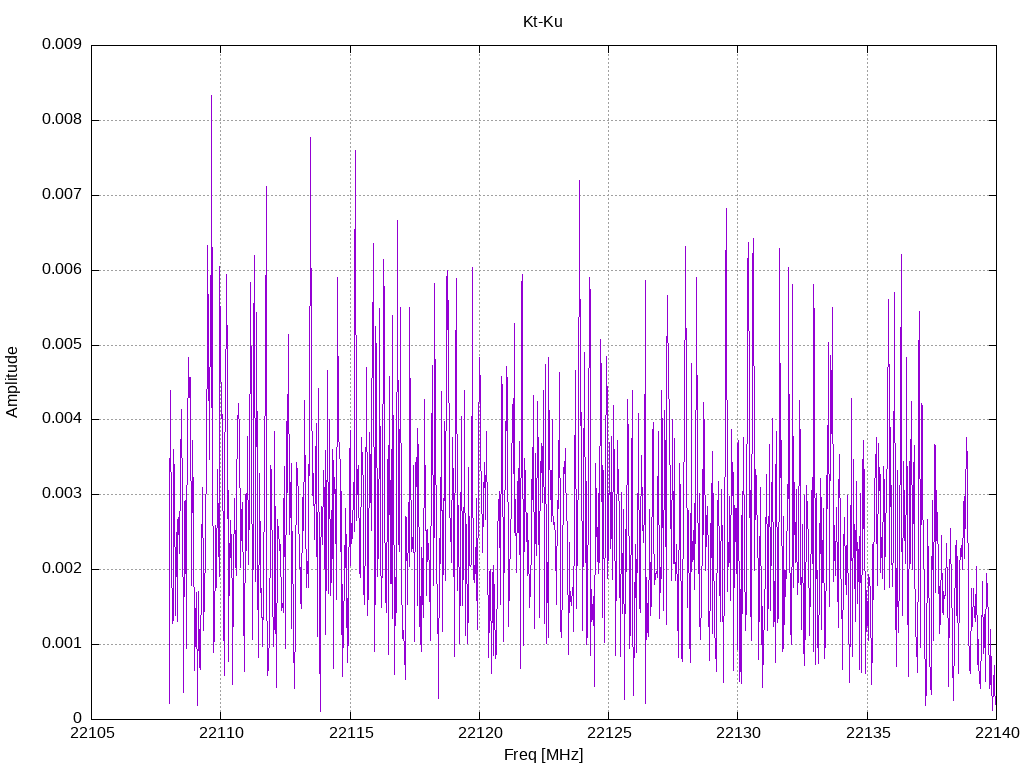Click the 22115 x-axis tick label
This screenshot has width=1024, height=768.
click(351, 733)
